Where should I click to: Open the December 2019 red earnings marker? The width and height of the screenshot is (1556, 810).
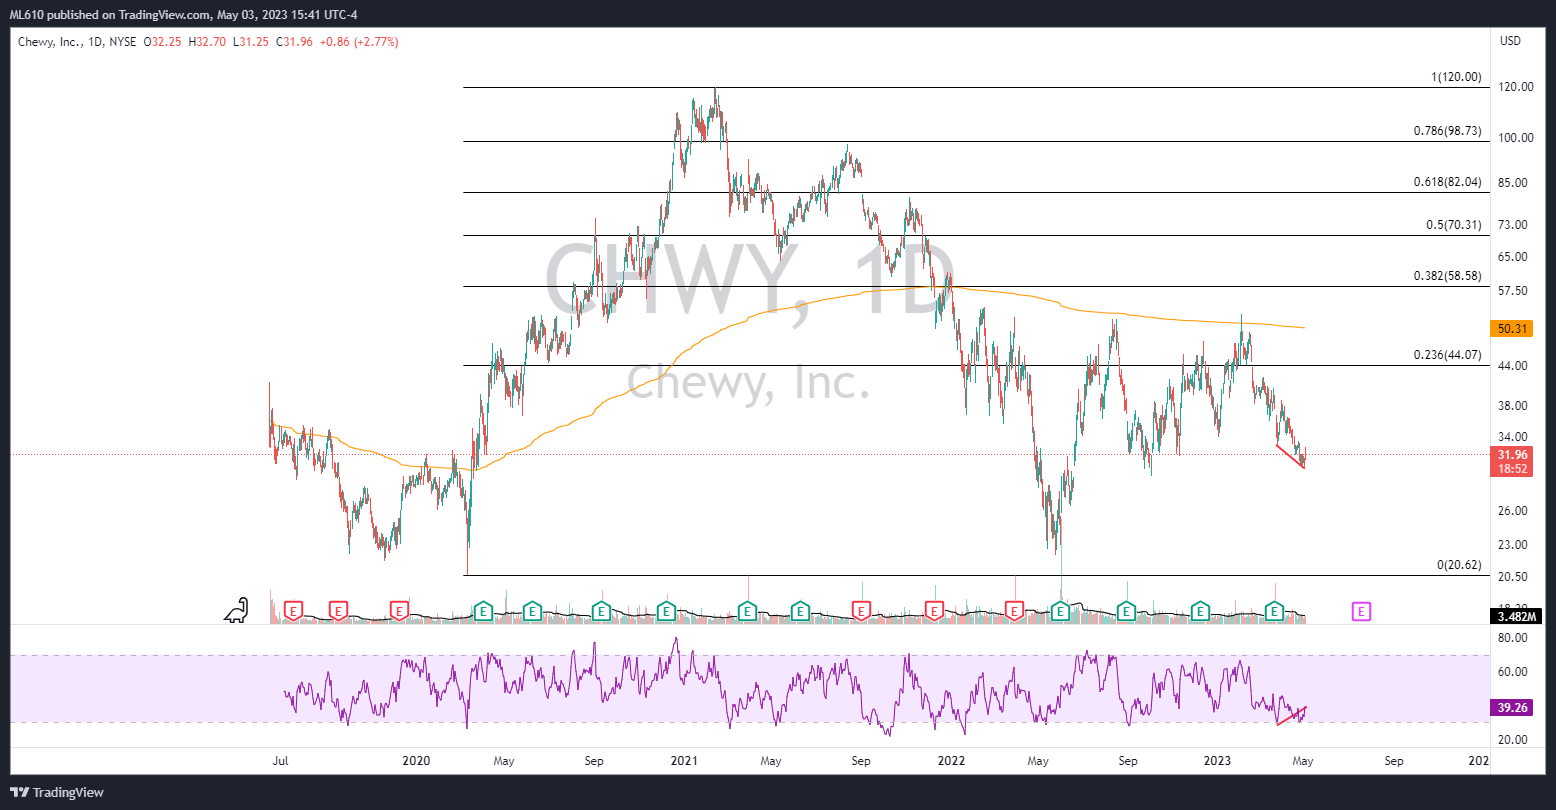[399, 609]
